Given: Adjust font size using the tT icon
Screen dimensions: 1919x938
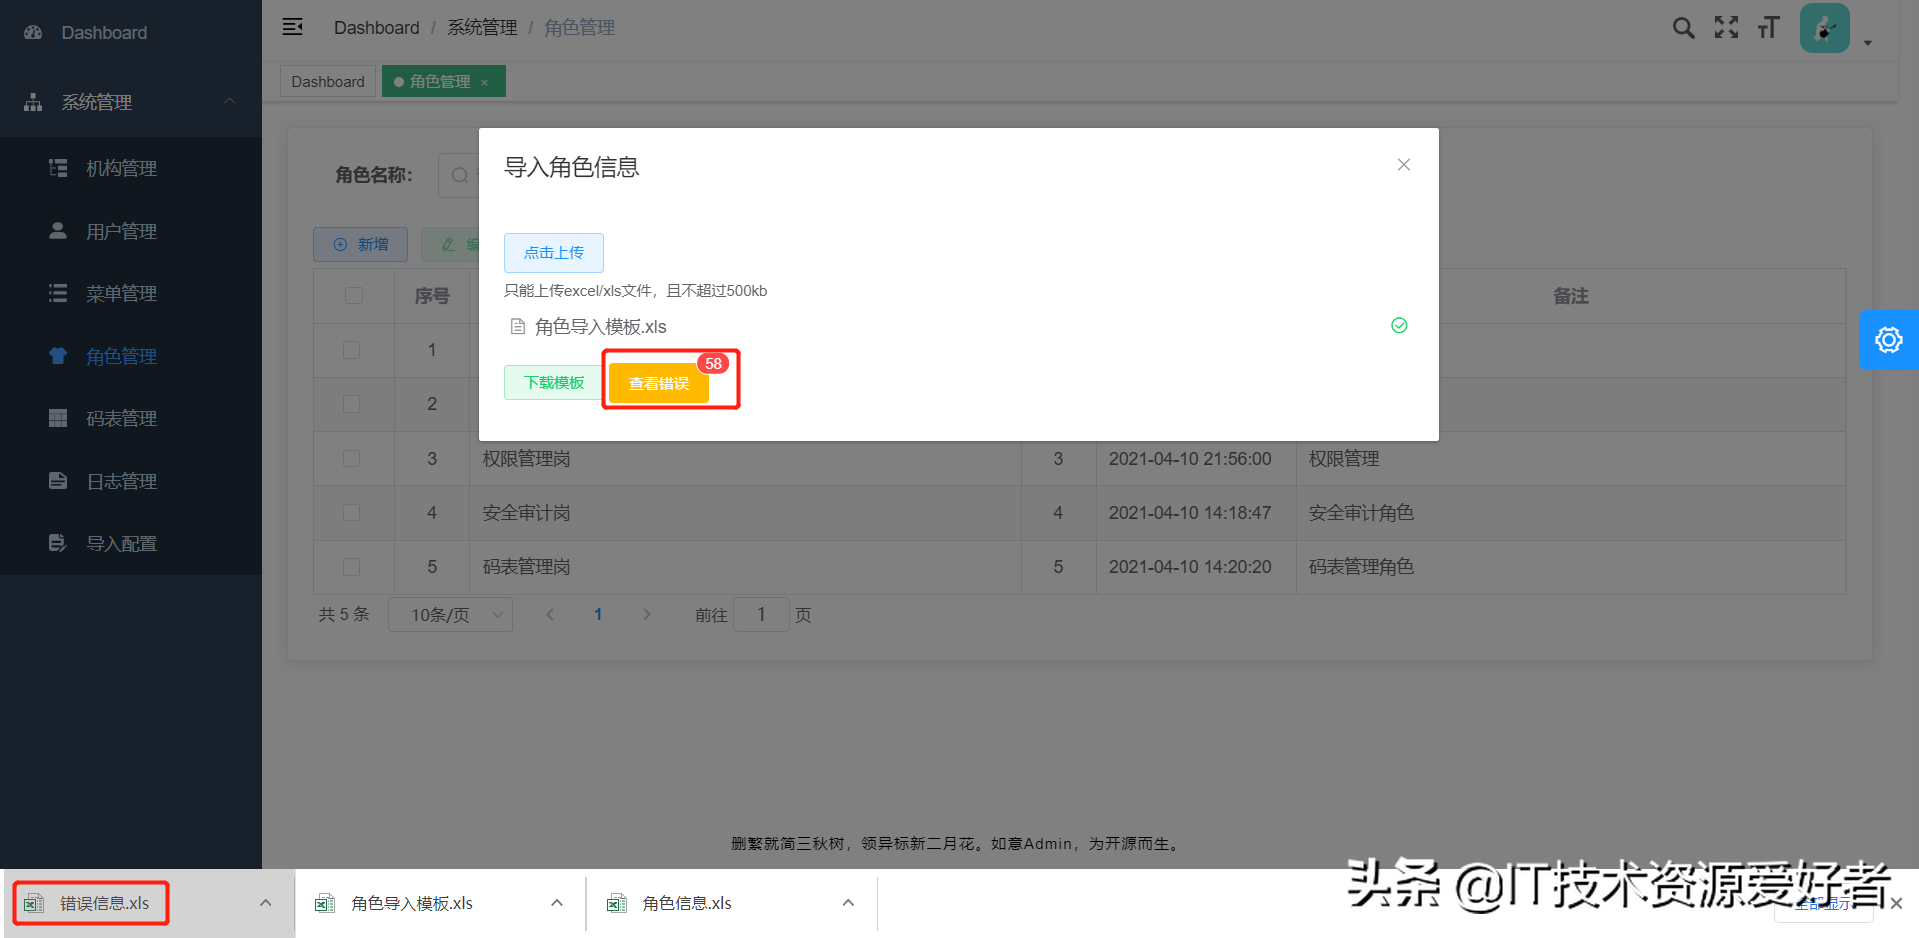Looking at the screenshot, I should point(1768,28).
